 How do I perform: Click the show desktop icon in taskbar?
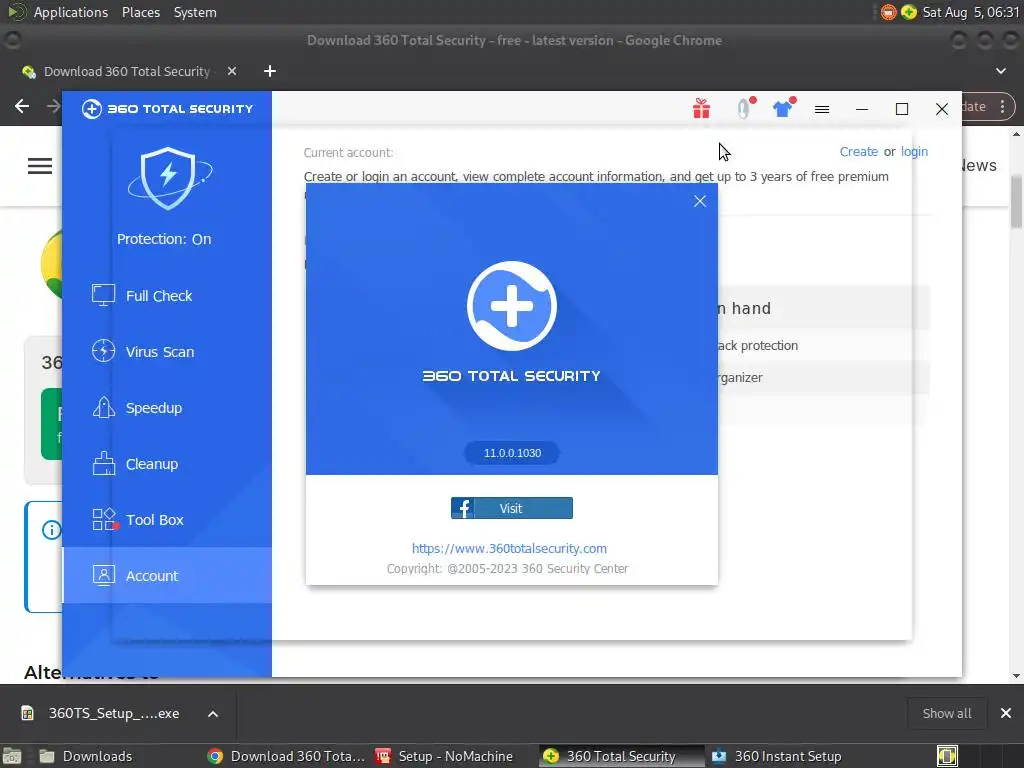(x=12, y=756)
